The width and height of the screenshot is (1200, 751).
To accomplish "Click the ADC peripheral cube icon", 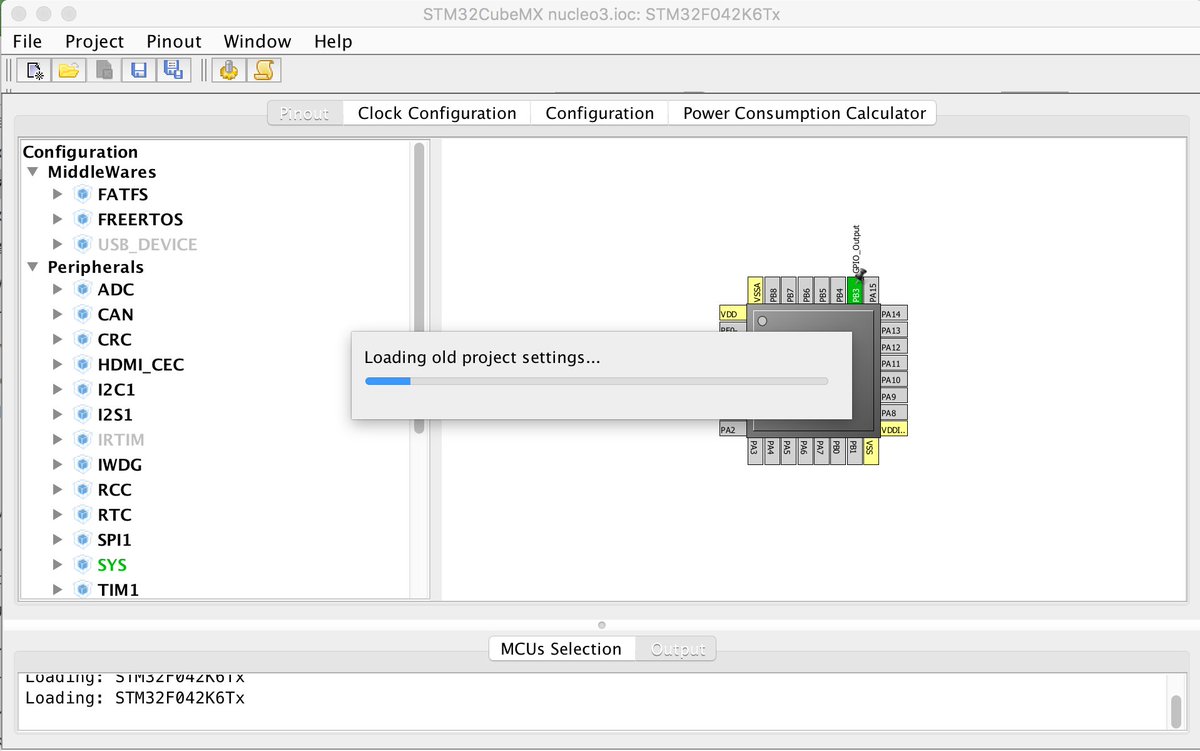I will [83, 289].
